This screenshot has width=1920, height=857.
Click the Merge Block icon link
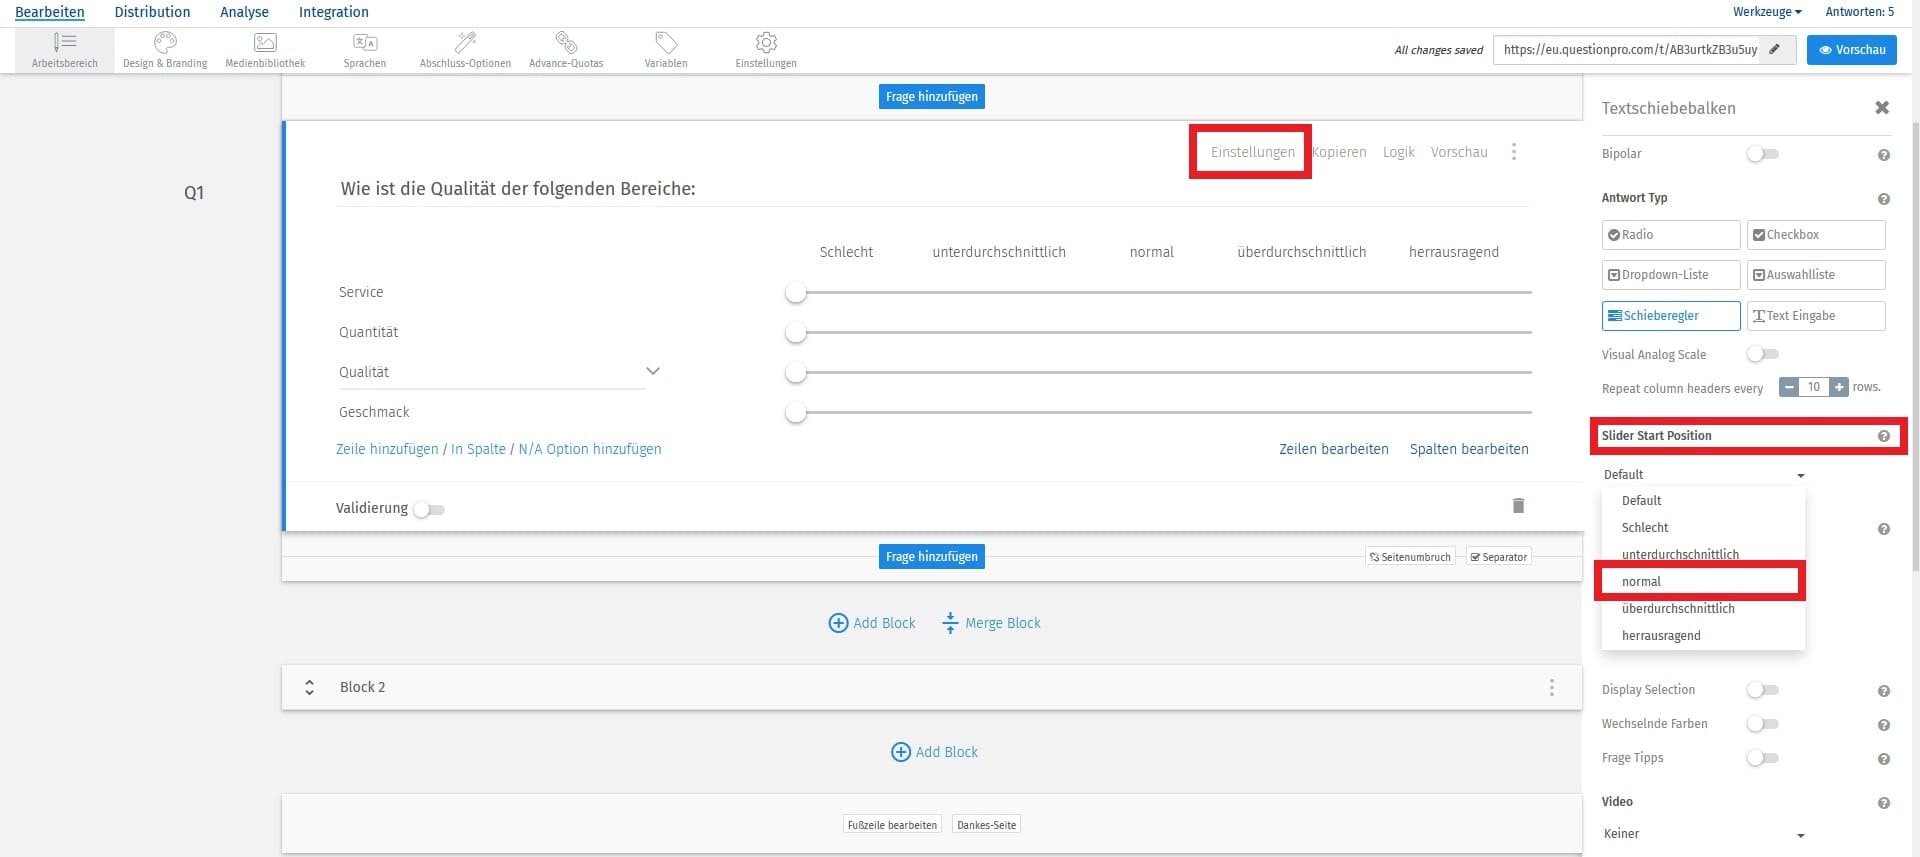click(x=991, y=623)
